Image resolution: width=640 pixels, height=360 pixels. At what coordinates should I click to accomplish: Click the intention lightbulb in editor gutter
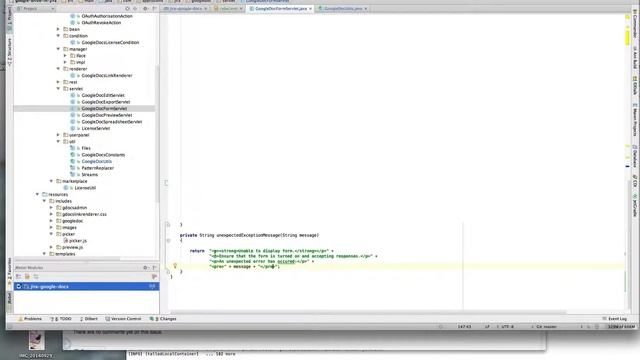pos(175,266)
